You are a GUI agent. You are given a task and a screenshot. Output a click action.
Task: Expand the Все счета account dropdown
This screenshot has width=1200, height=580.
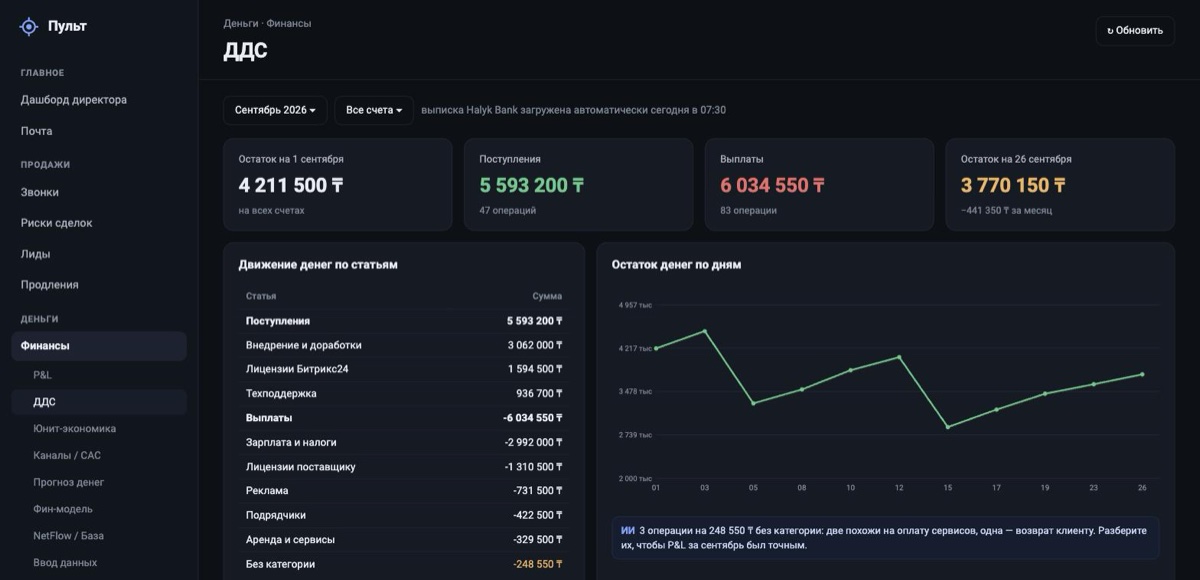tap(374, 110)
